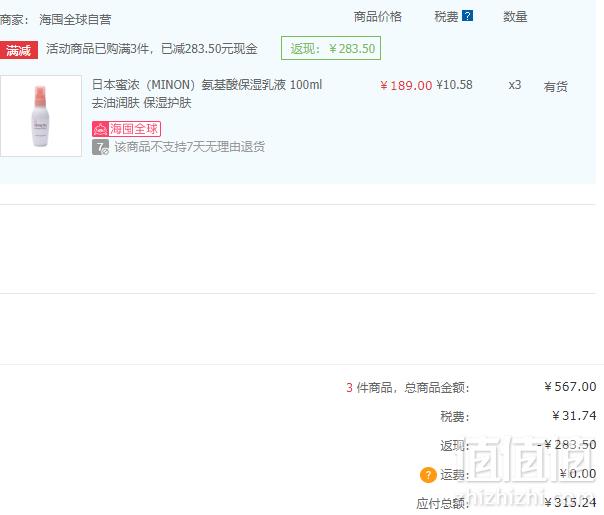Click the 应付总额 label
Screen dimensions: 604x515
(x=443, y=503)
